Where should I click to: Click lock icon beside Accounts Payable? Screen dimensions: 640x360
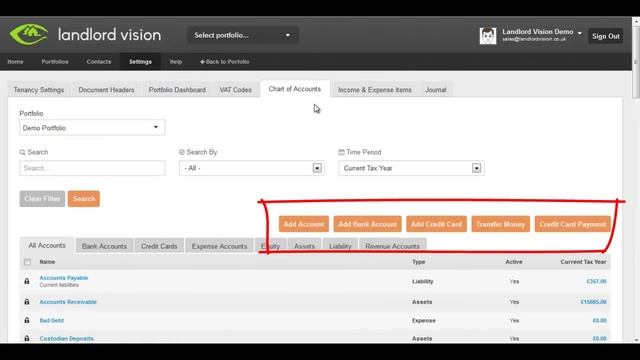[27, 281]
